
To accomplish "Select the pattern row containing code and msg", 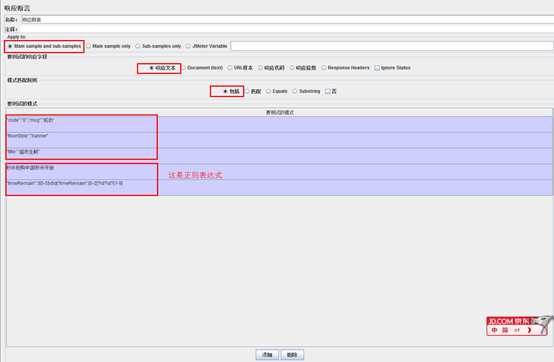I will tap(279, 124).
